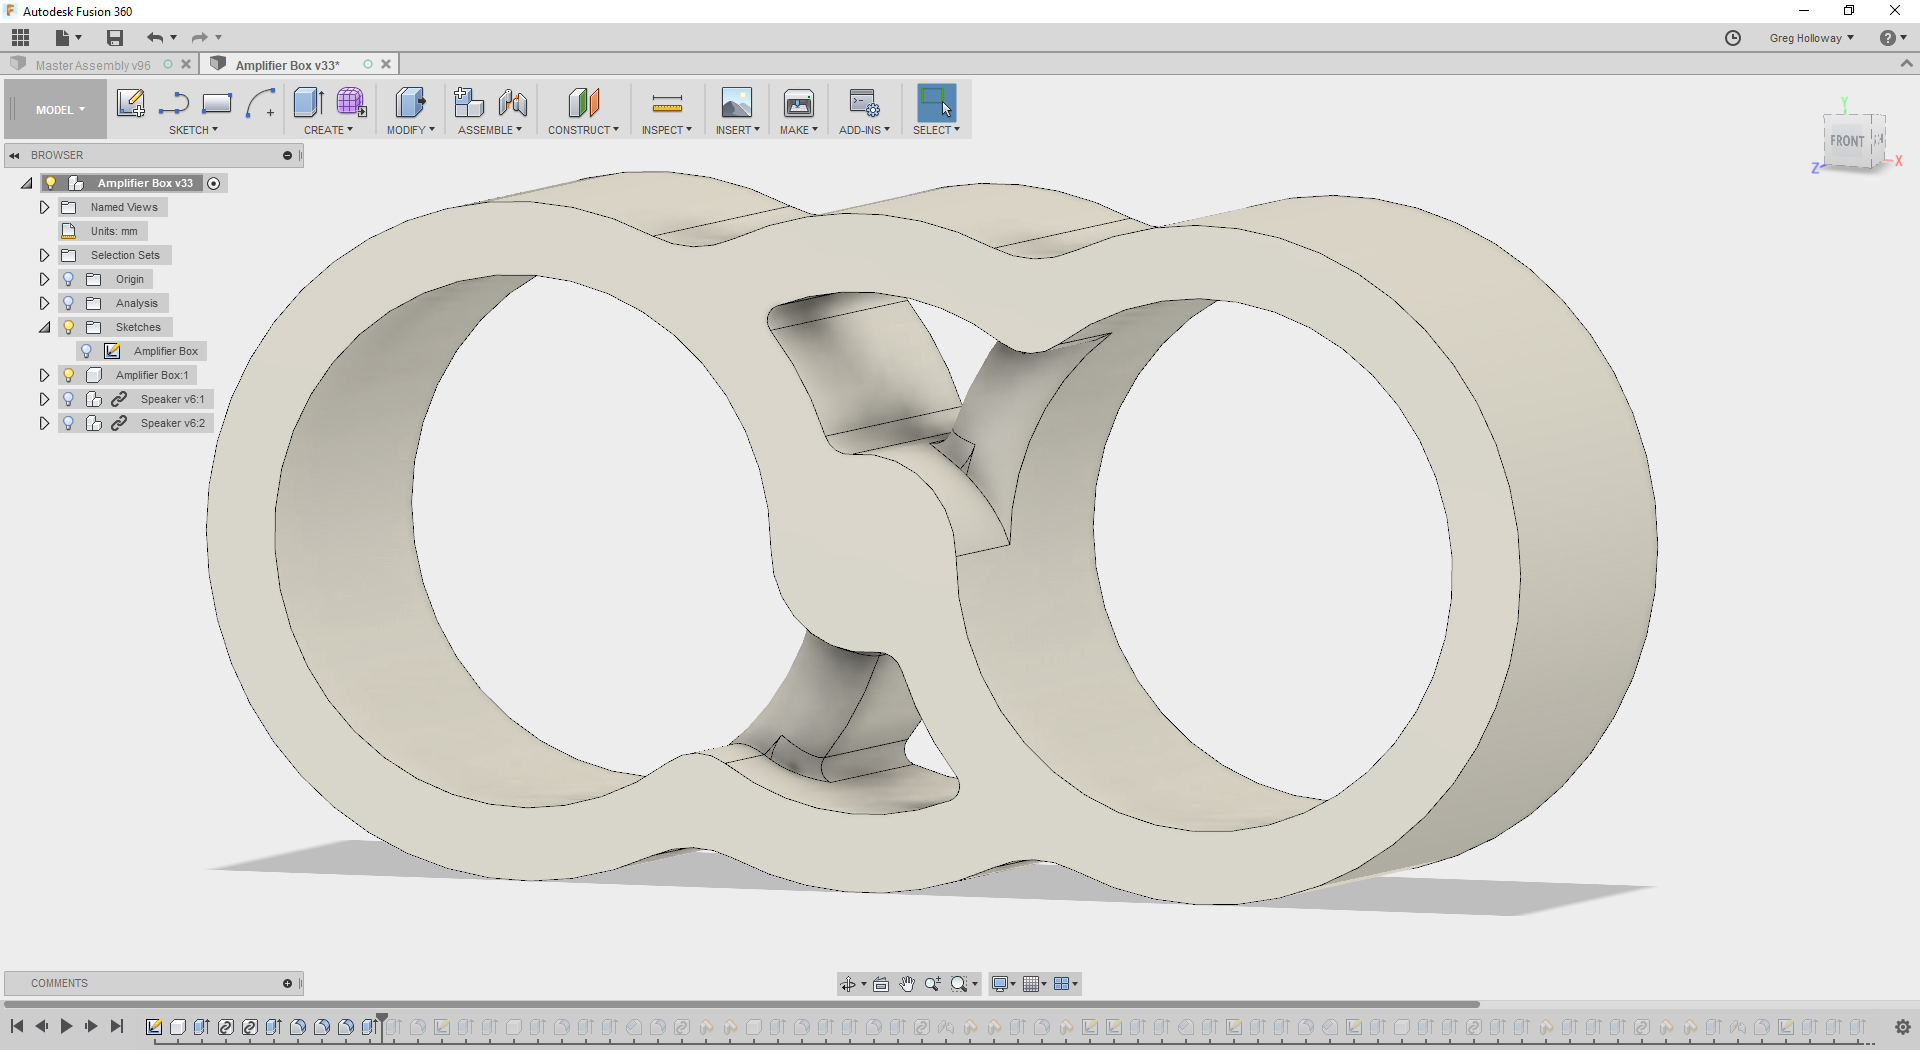This screenshot has height=1050, width=1920.
Task: Open the Press Pull tool under Modify
Action: pos(410,104)
